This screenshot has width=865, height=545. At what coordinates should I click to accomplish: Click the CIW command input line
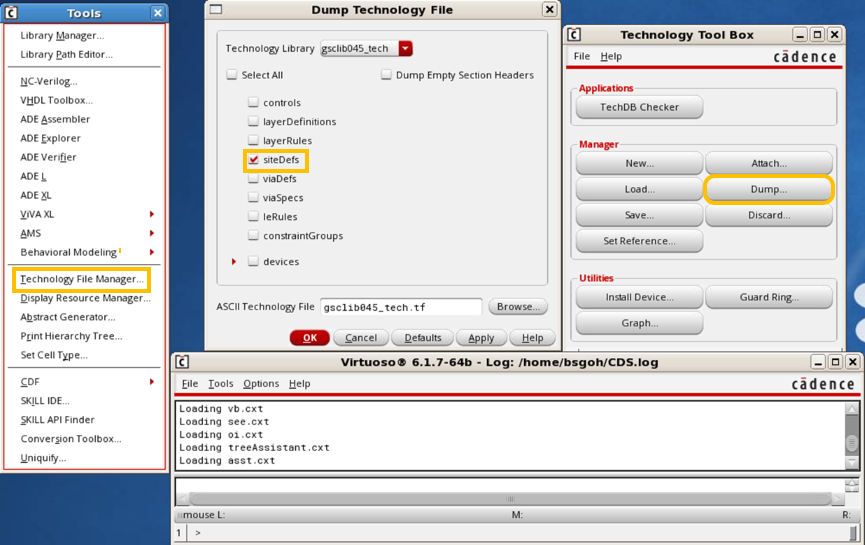click(x=519, y=533)
